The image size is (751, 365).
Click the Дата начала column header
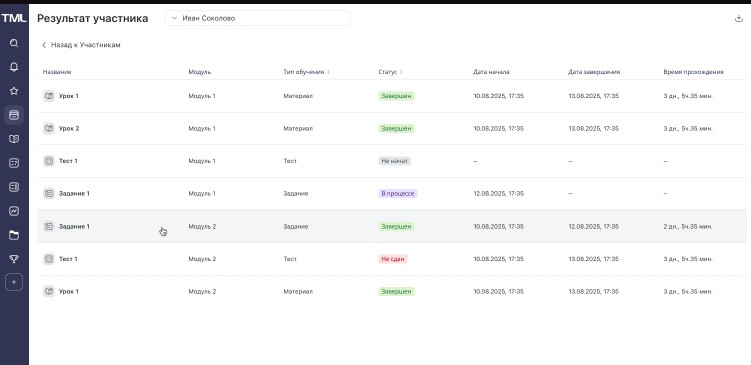click(491, 72)
